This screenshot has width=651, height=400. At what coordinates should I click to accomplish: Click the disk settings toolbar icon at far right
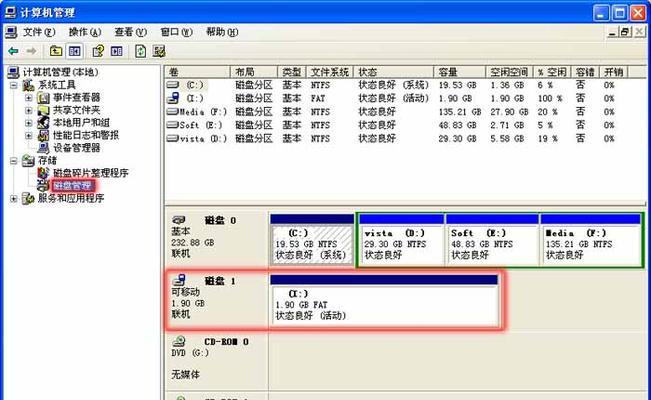point(159,51)
